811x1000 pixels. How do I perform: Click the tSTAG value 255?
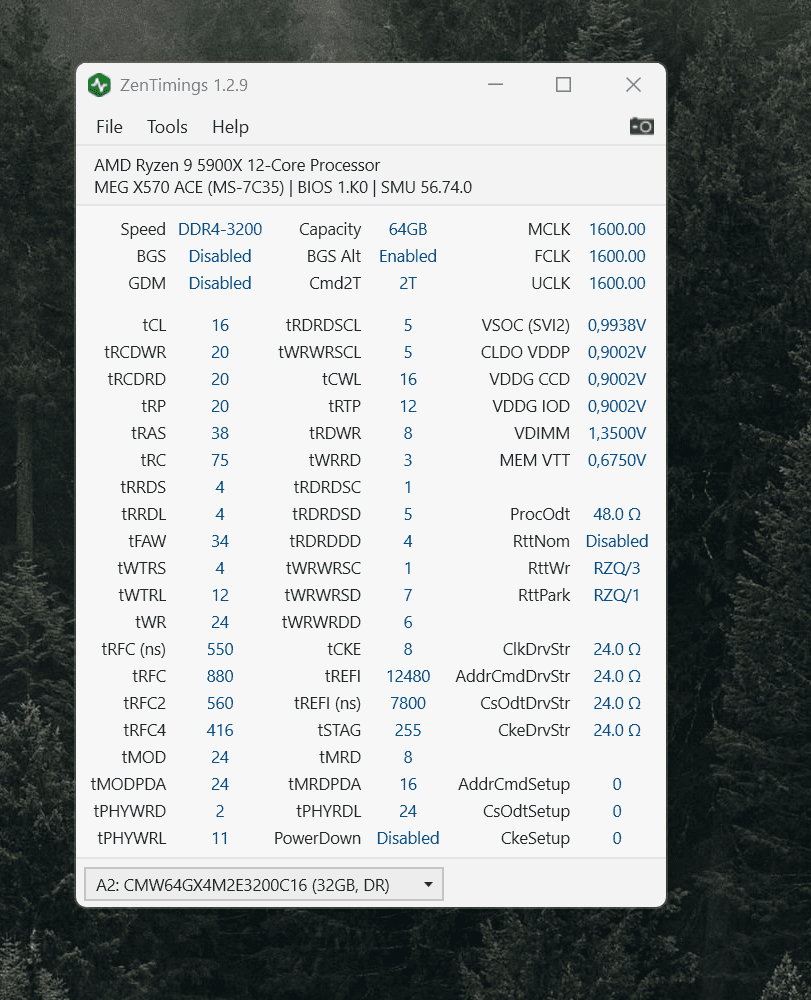click(x=408, y=730)
